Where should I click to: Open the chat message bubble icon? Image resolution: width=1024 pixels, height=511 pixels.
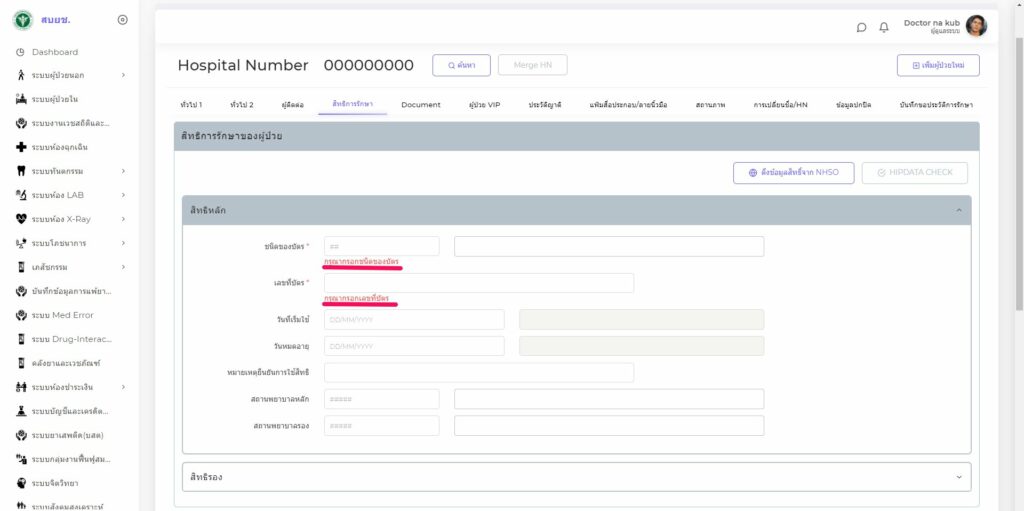tap(862, 27)
